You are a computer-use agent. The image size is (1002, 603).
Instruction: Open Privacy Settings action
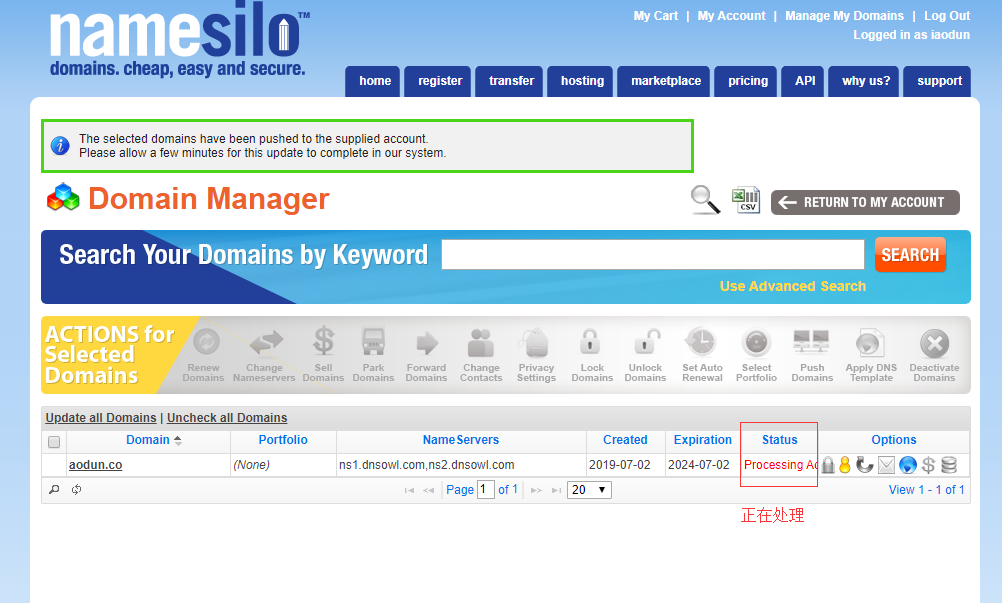536,343
